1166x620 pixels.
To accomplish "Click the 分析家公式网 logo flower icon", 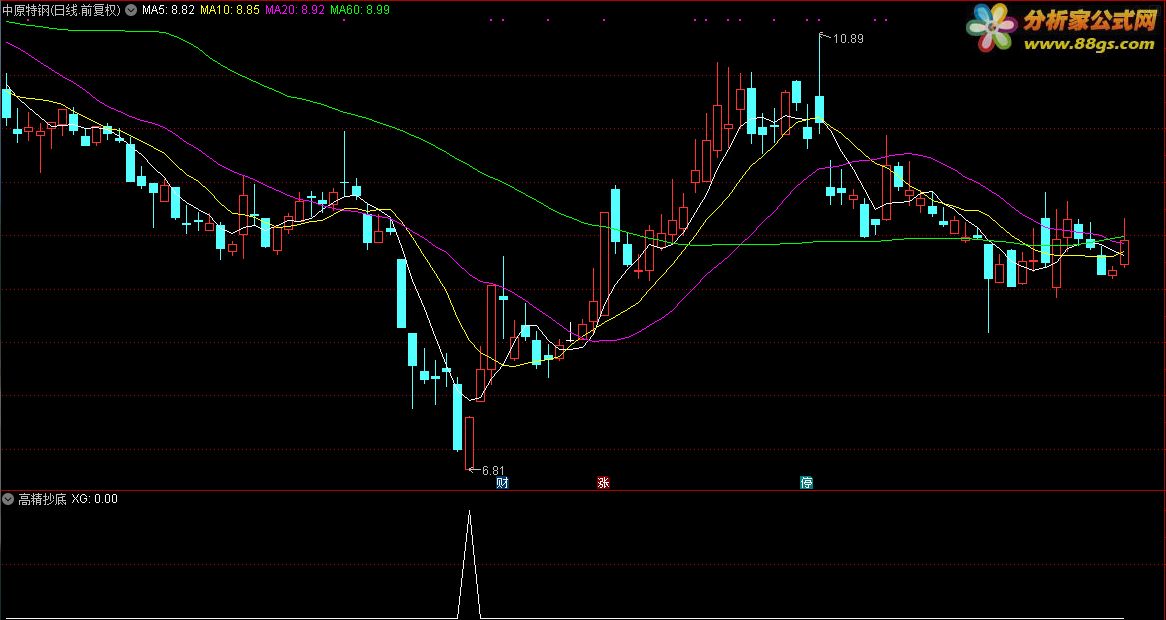I will [x=992, y=27].
